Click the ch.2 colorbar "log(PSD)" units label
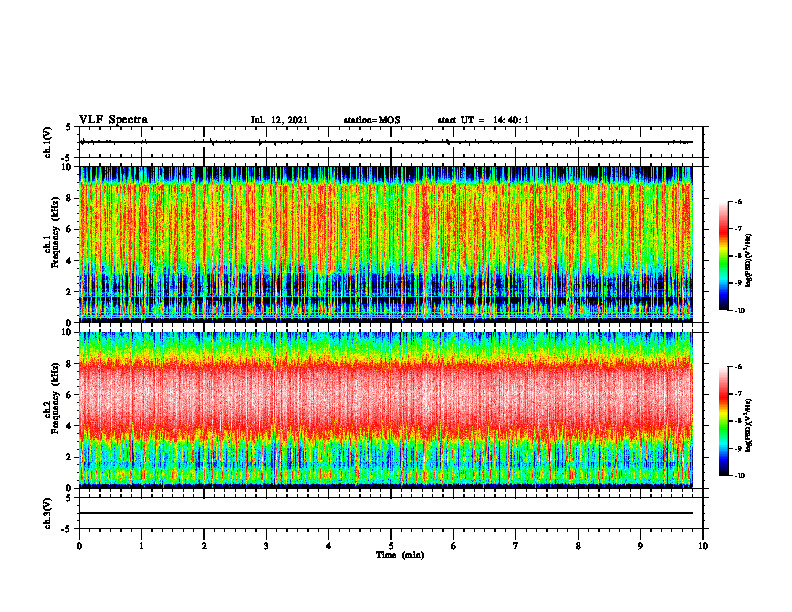 (749, 425)
